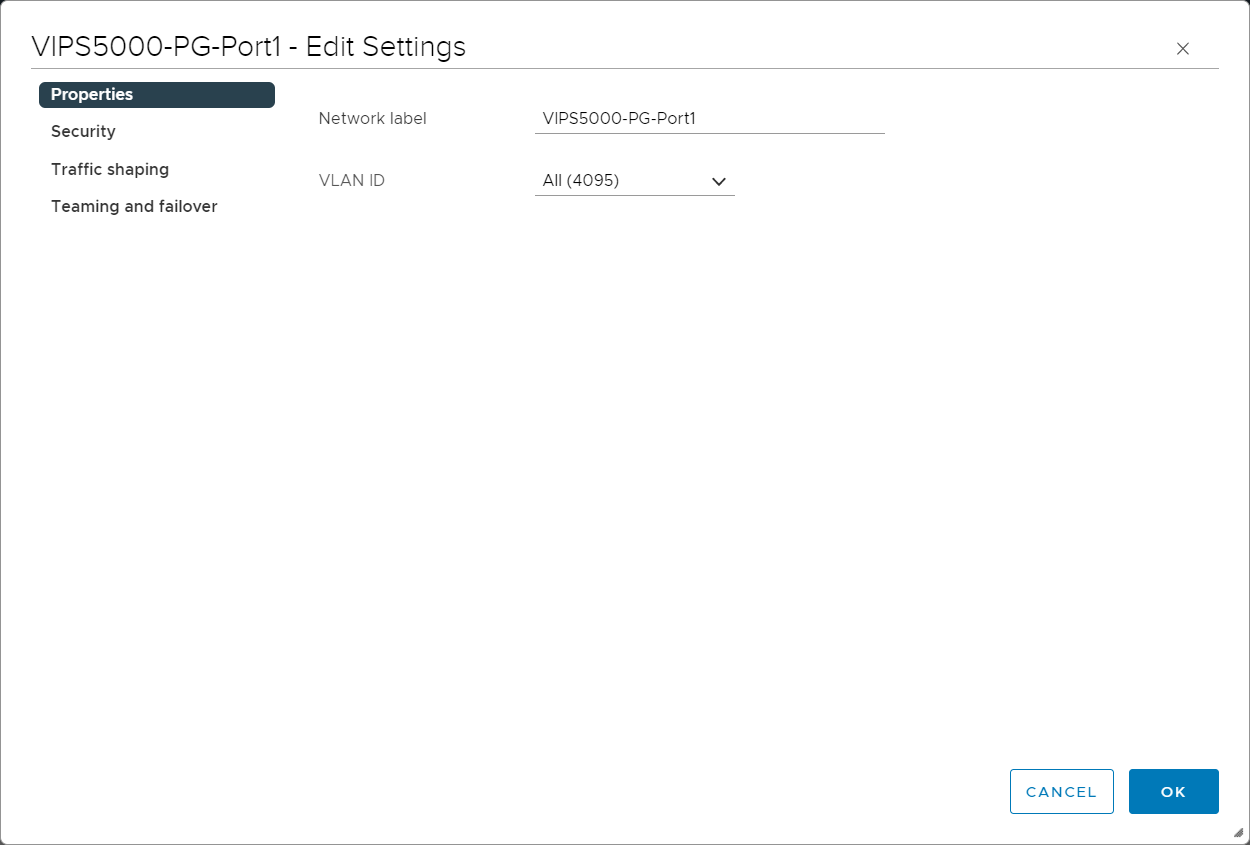Screen dimensions: 1250x845
Task: Click the "VLAN ID" caption text
Action: [351, 181]
